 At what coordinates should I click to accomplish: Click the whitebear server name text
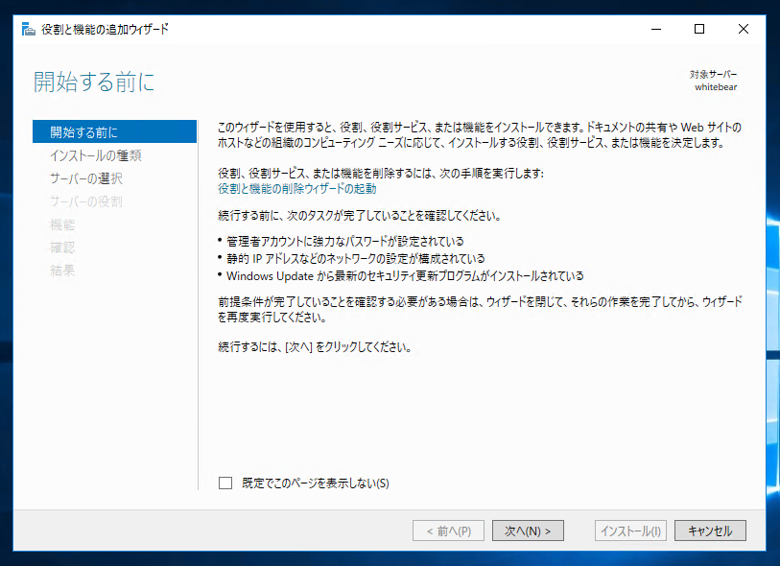716,87
